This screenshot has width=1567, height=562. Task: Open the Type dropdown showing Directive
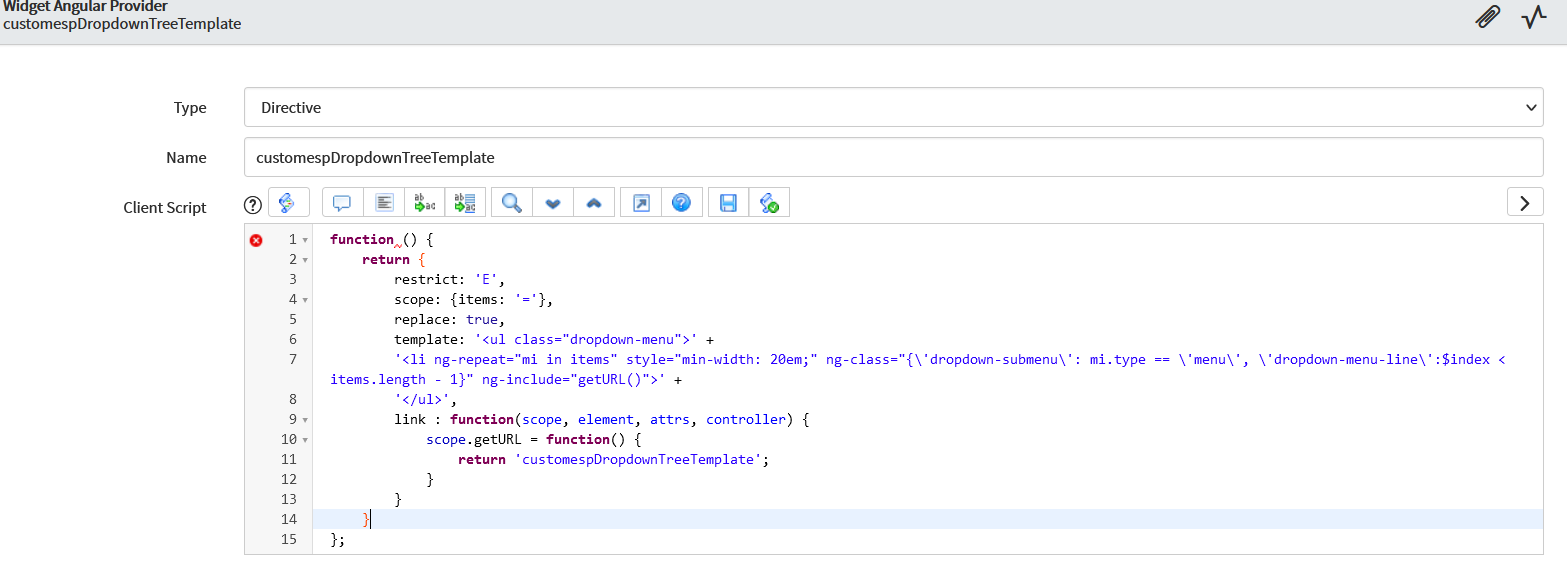(893, 107)
